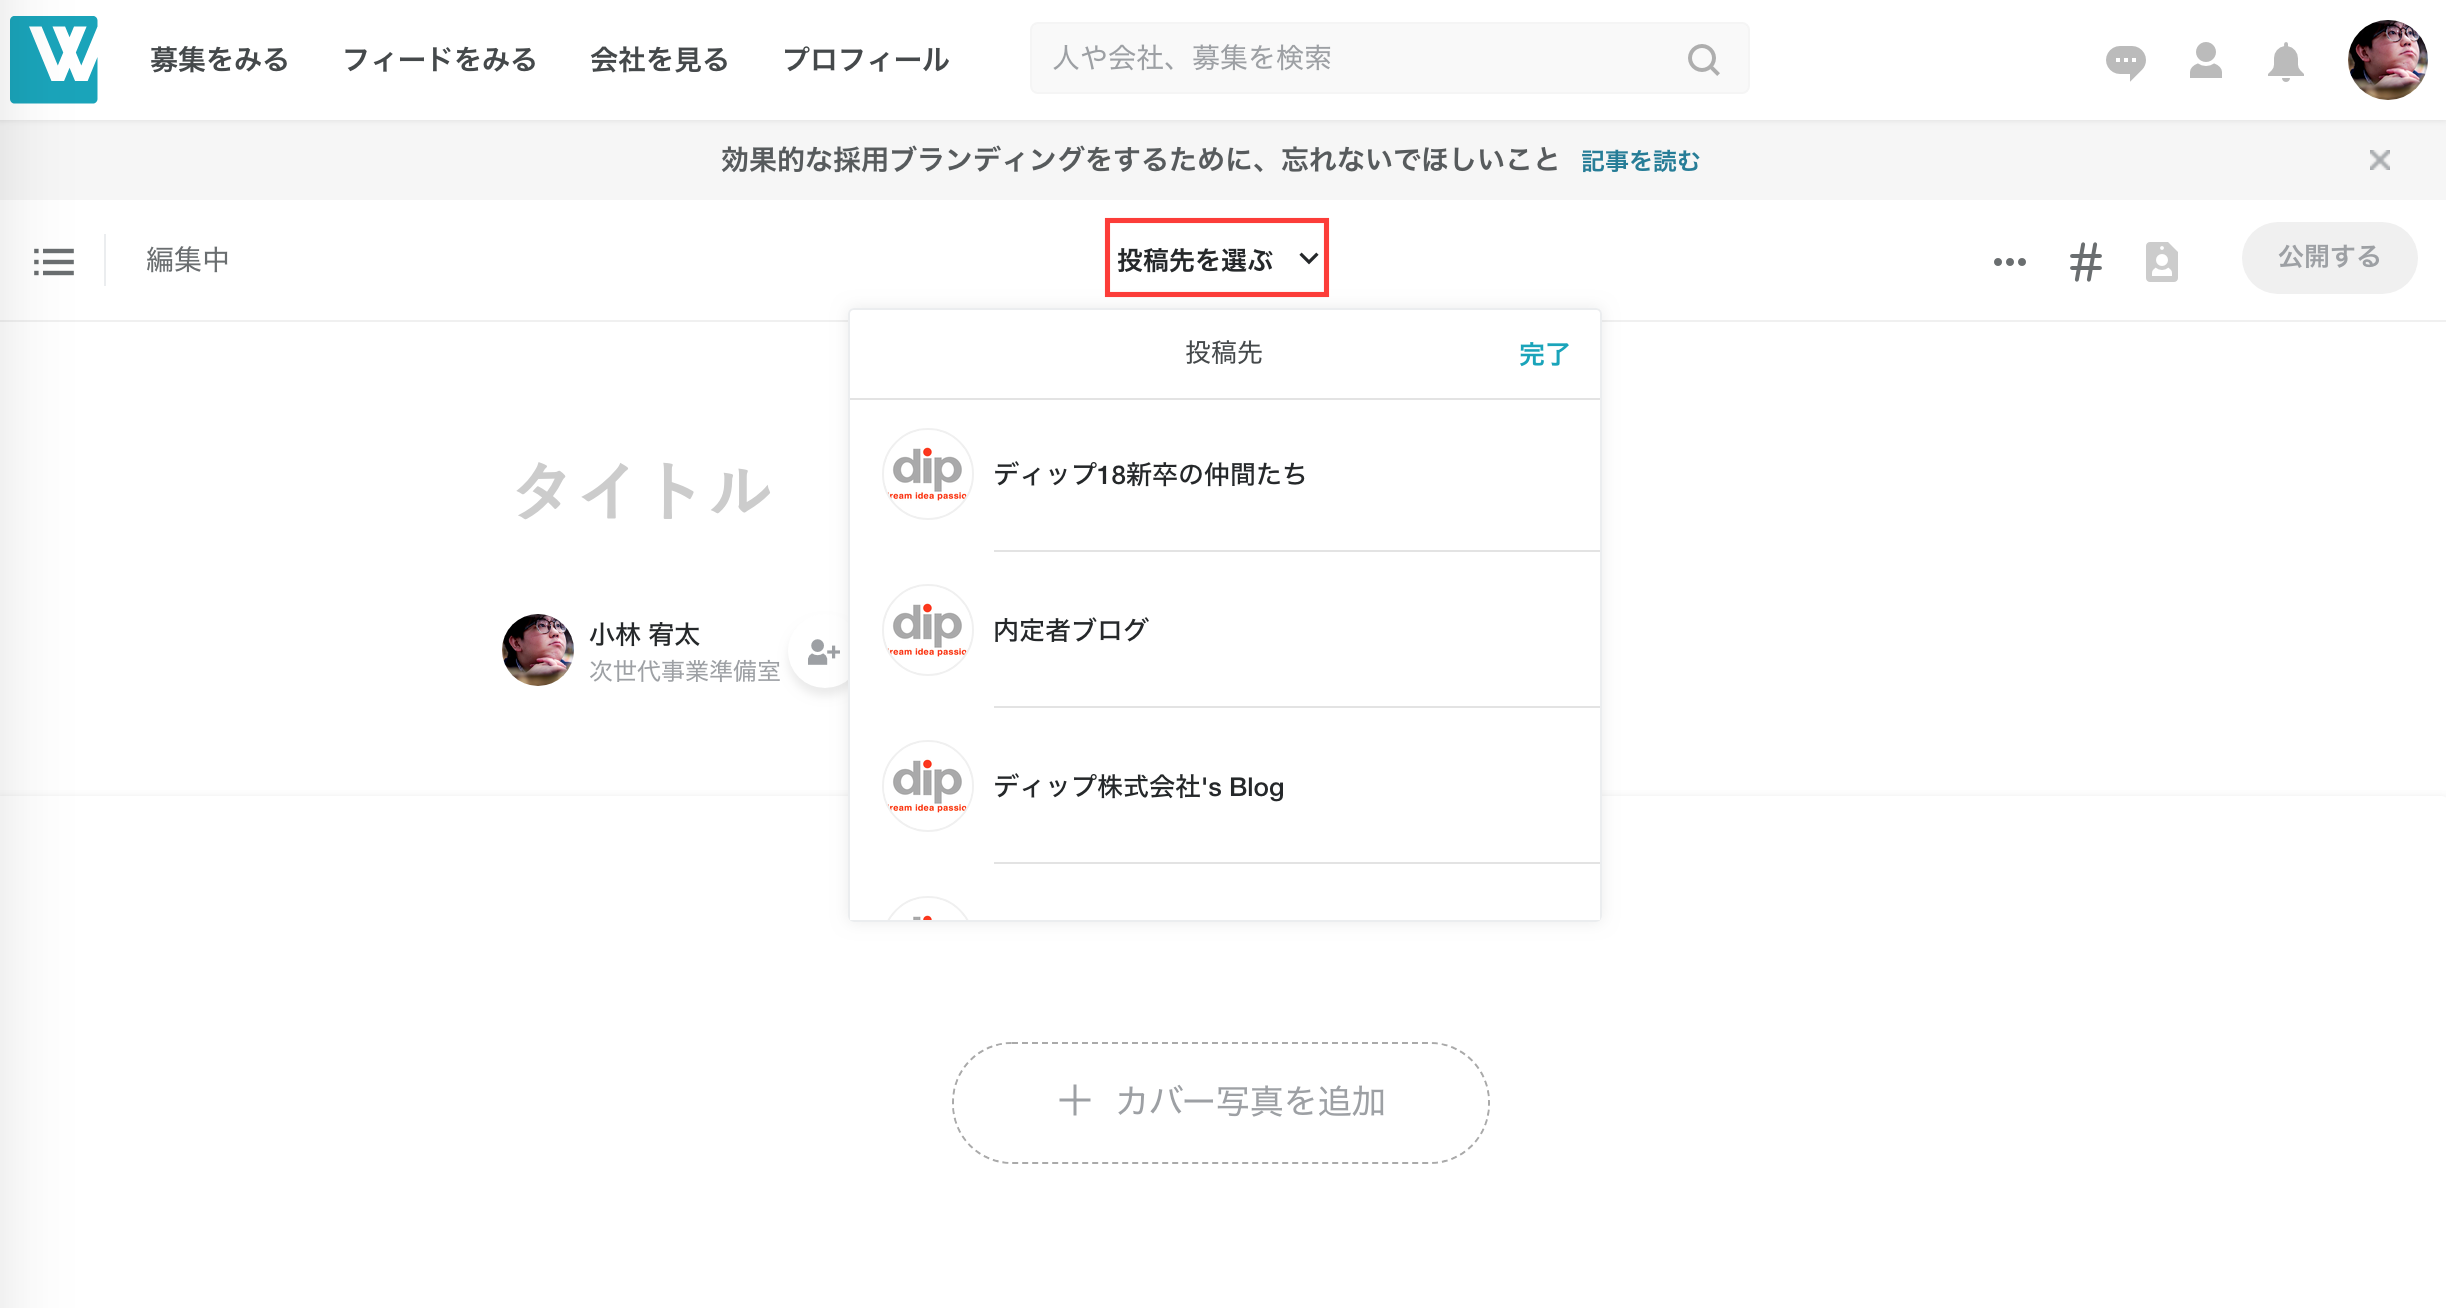Open 募集をみる in the navigation menu
Viewport: 2446px width, 1308px height.
(219, 60)
